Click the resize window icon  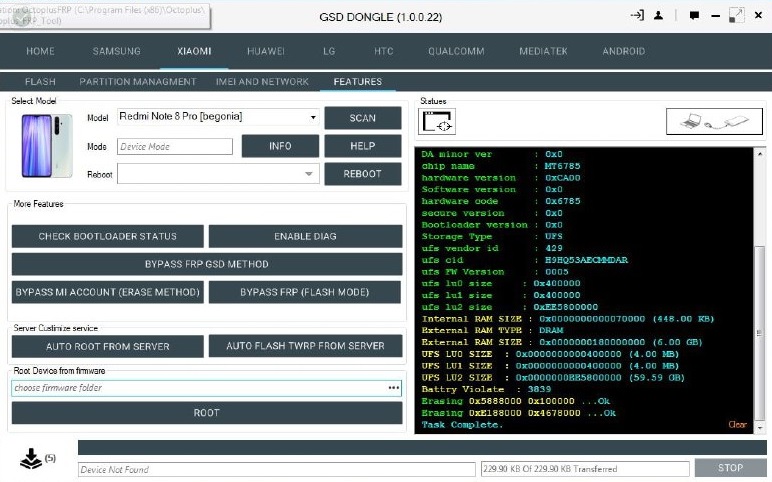(x=737, y=15)
